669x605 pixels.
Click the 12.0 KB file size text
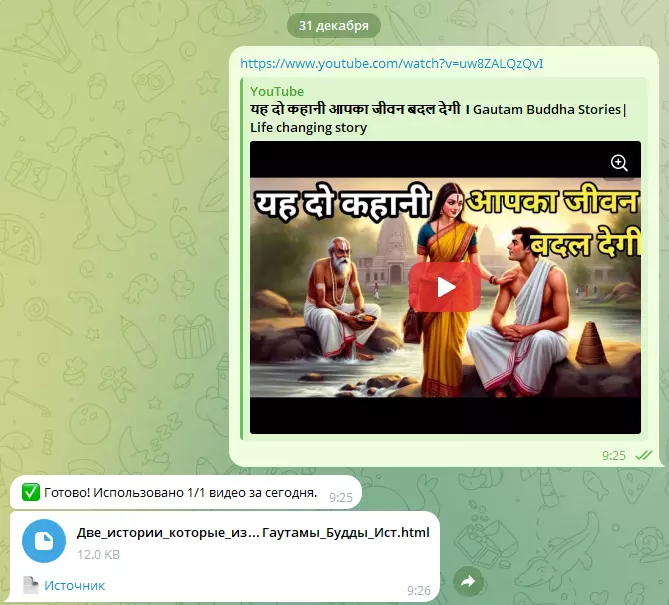(99, 553)
